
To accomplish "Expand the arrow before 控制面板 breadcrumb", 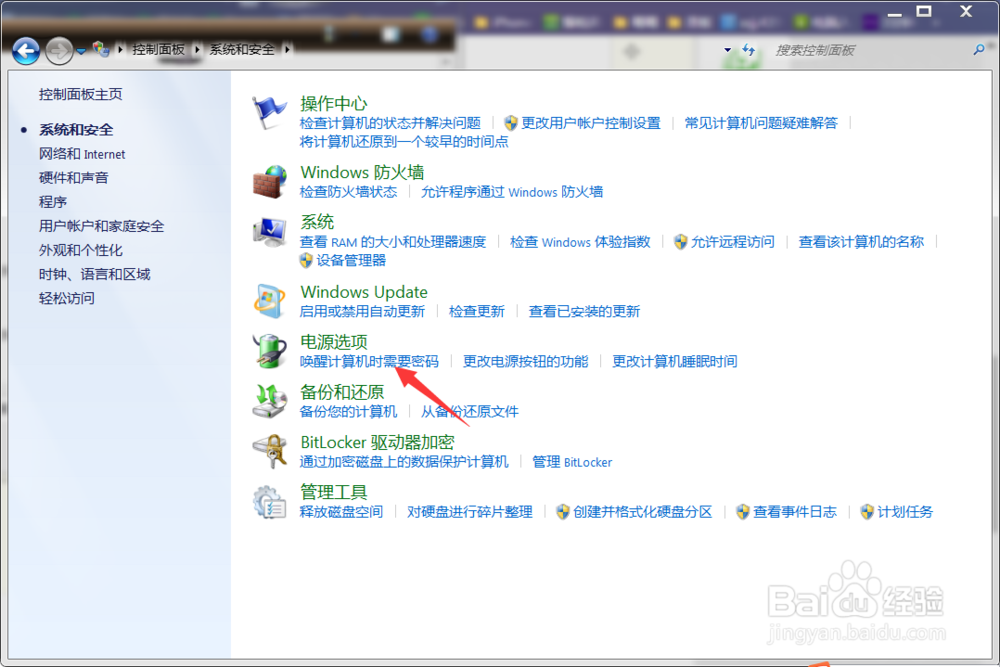I will pos(120,49).
